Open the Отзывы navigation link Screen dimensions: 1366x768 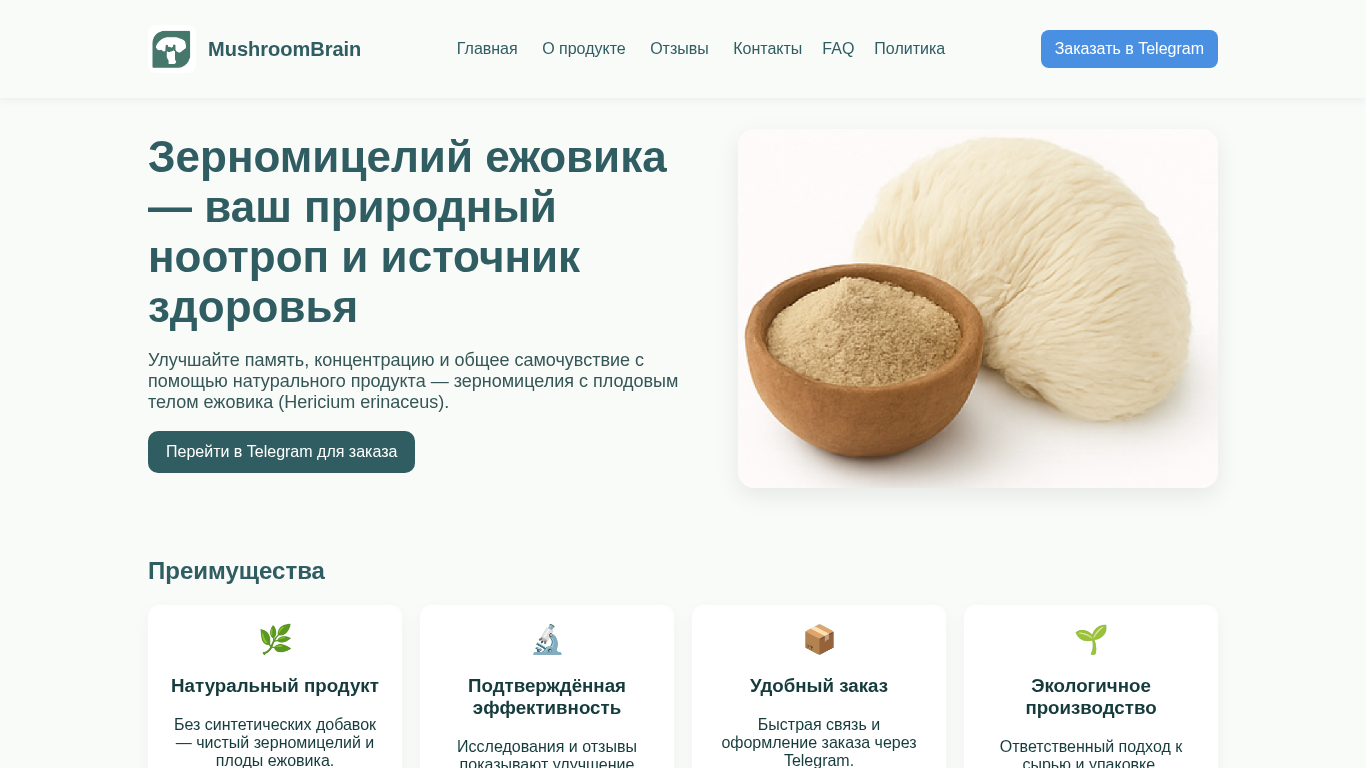coord(679,49)
